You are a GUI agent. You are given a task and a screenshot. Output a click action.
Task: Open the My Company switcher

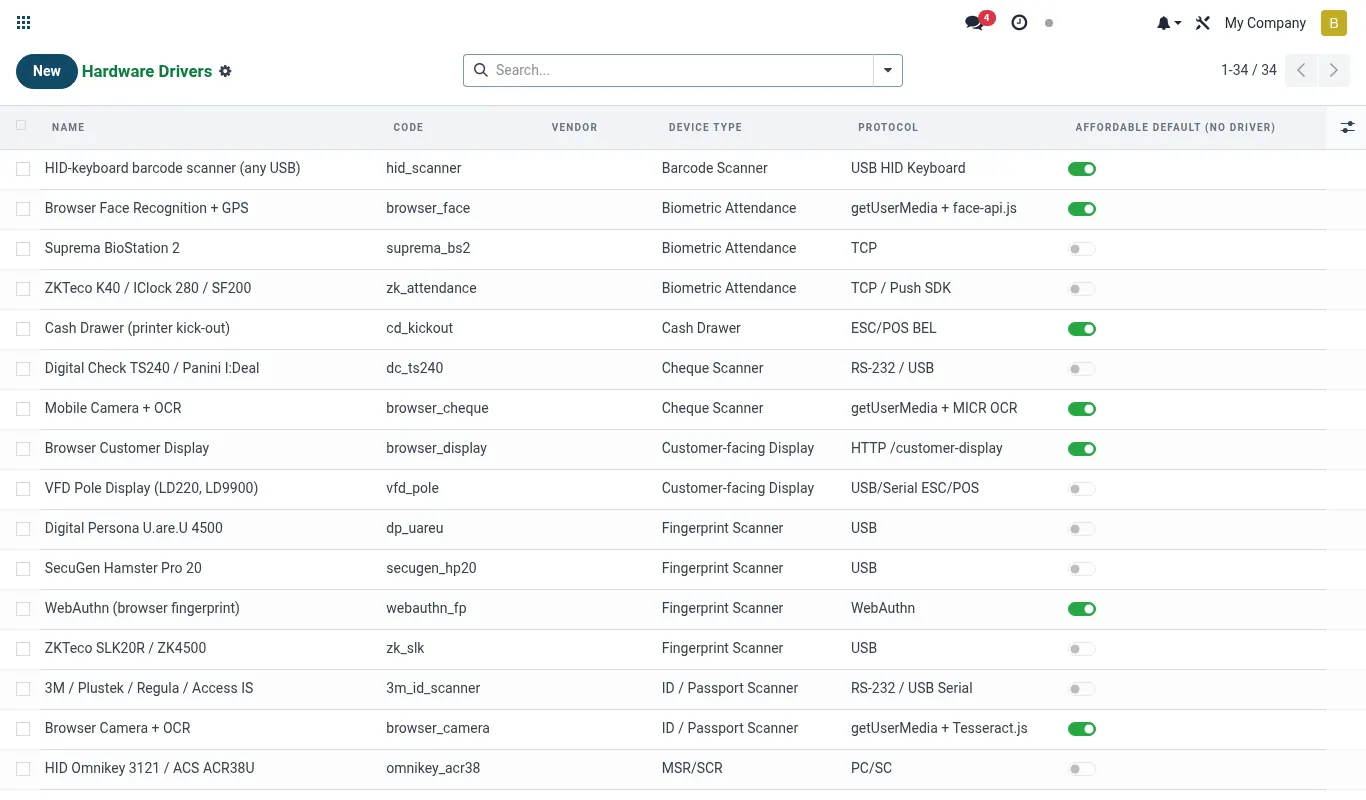[x=1265, y=23]
